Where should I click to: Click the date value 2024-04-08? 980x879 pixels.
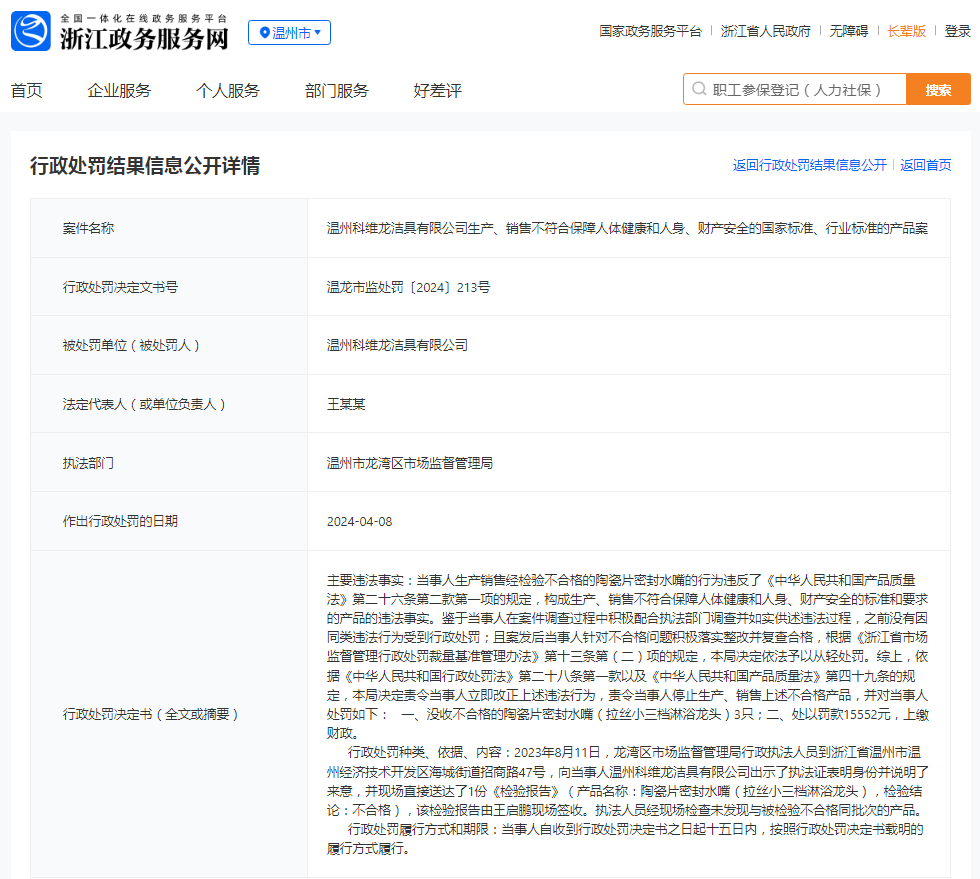pyautogui.click(x=359, y=521)
